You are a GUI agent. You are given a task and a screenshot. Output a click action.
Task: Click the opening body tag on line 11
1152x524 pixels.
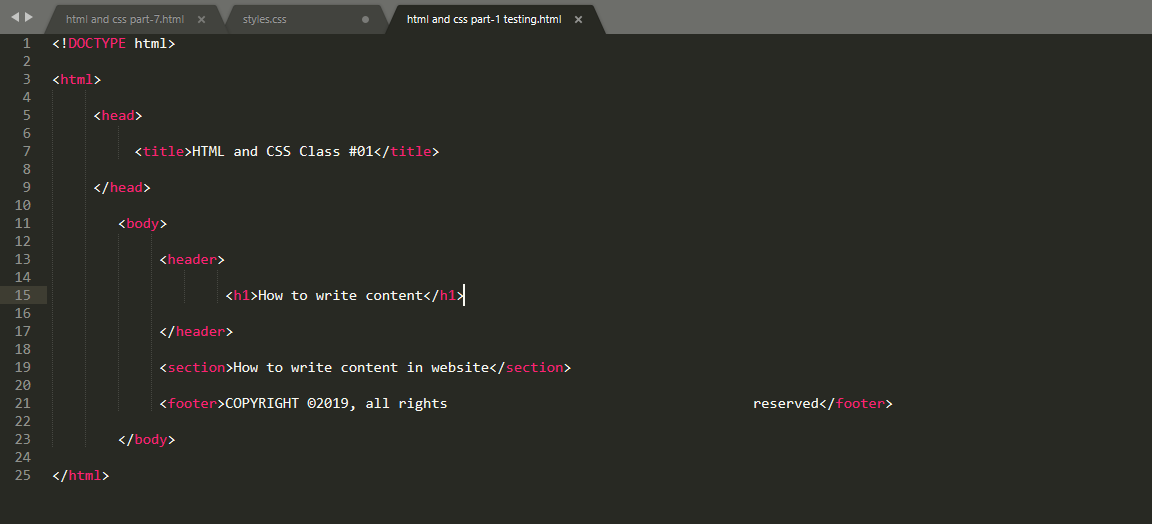click(143, 223)
